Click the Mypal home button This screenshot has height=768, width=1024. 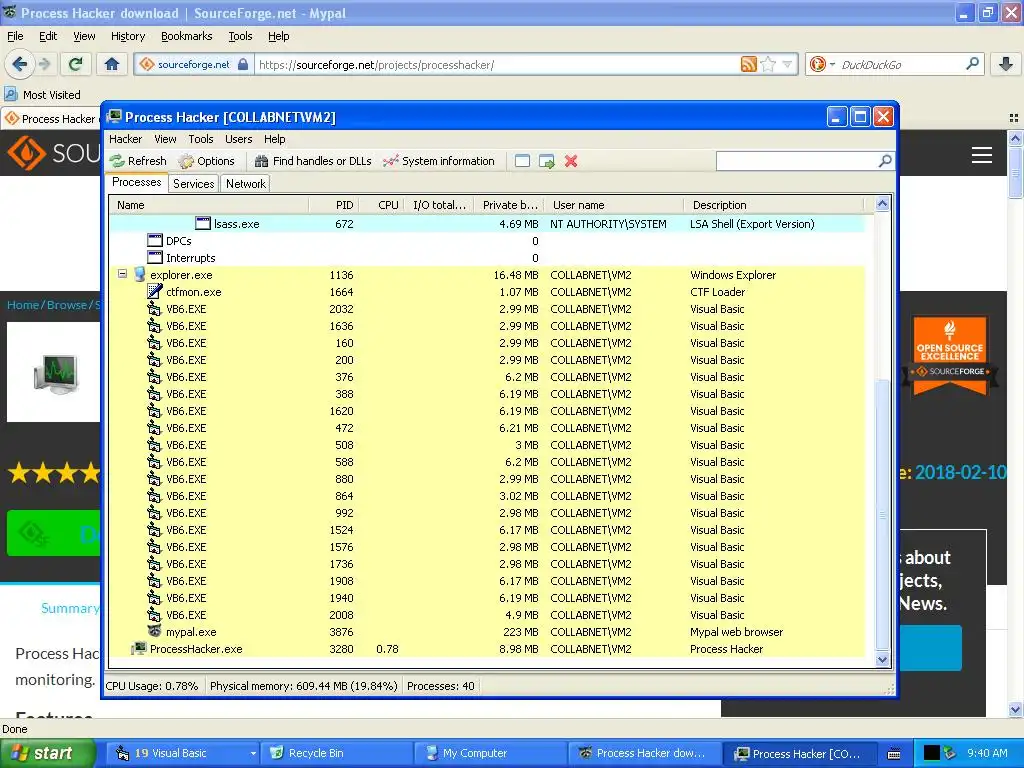[x=112, y=64]
